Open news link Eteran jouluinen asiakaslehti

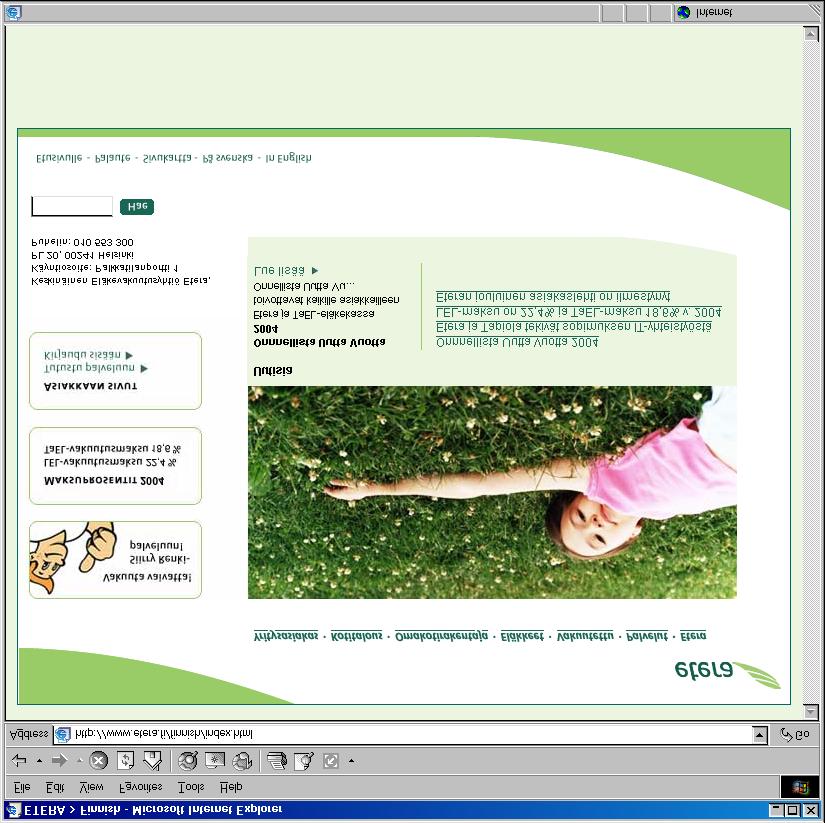pyautogui.click(x=552, y=296)
